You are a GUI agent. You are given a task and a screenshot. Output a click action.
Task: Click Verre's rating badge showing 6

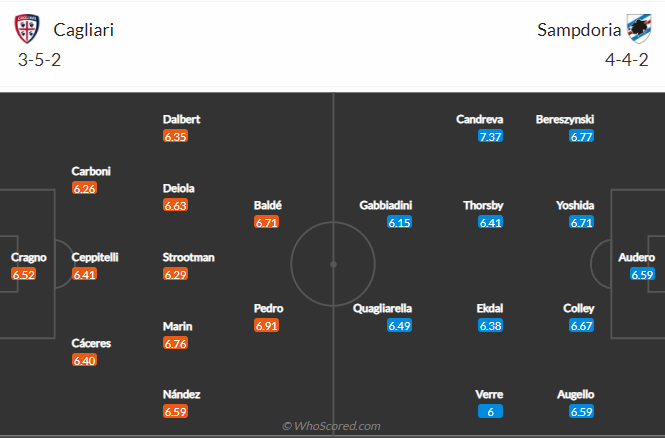click(x=490, y=412)
